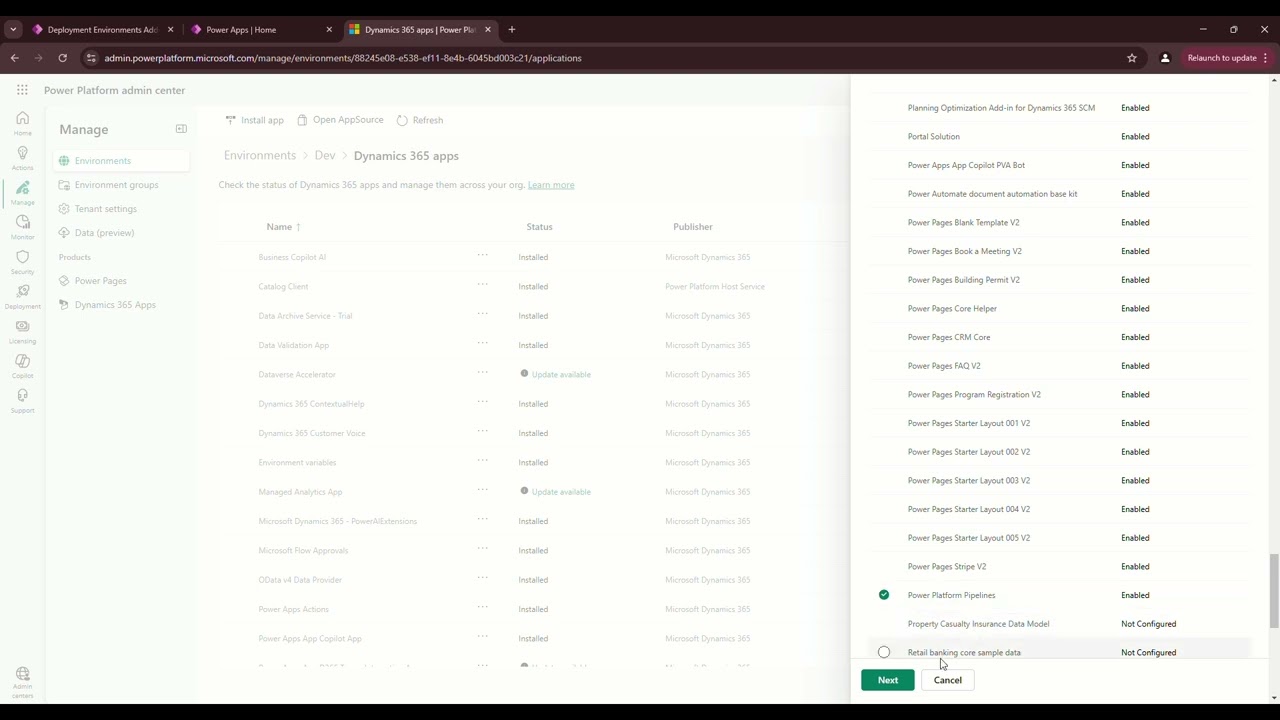This screenshot has height=720, width=1280.
Task: Go to Home in left rail
Action: [22, 123]
